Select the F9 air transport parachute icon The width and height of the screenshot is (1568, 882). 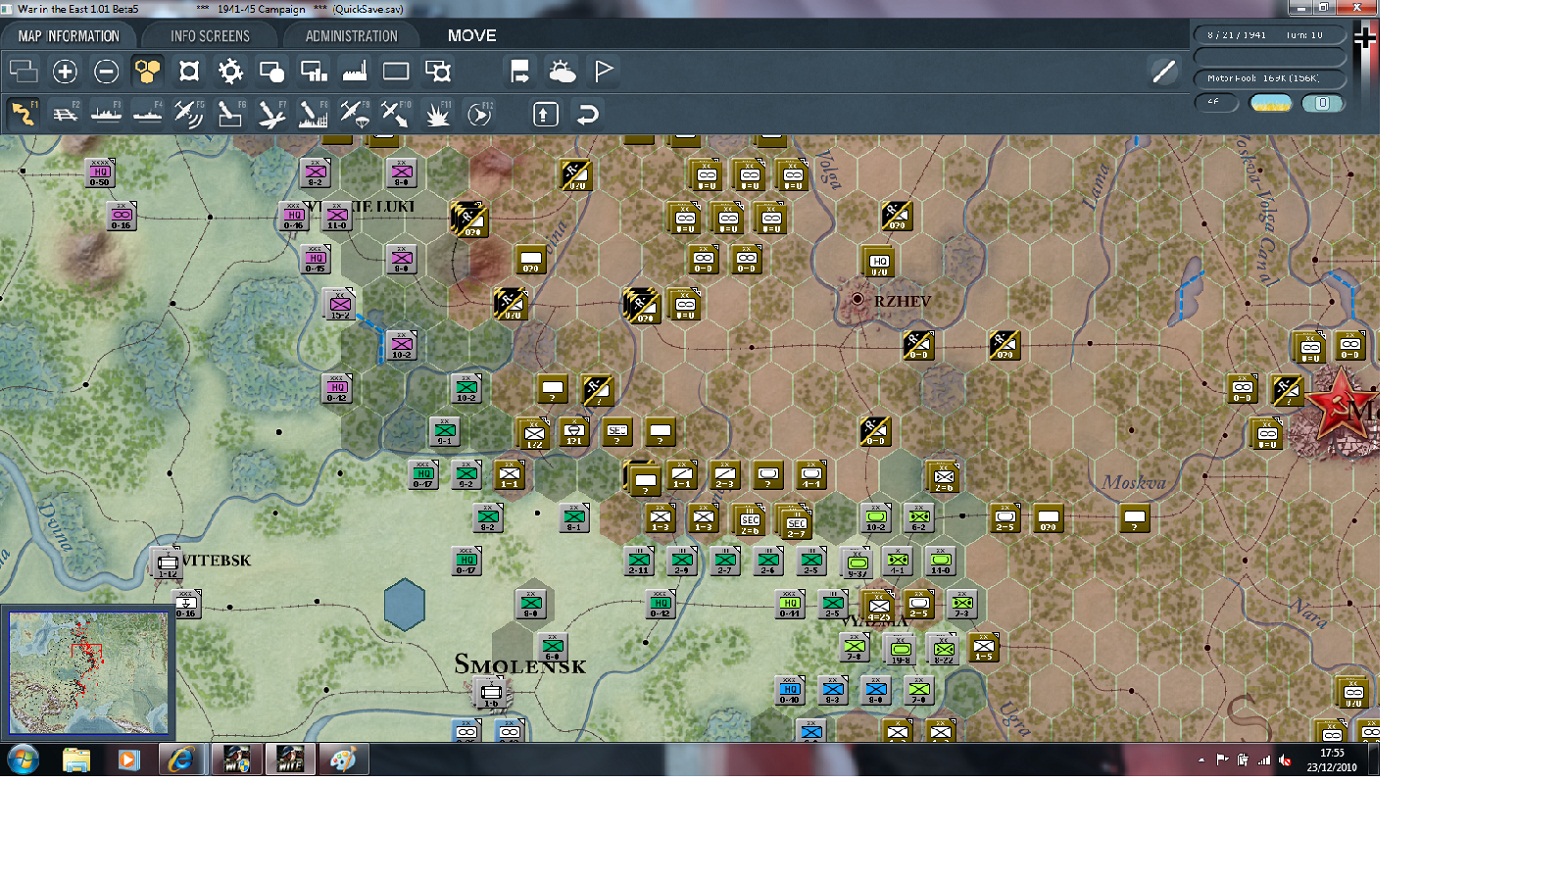click(355, 114)
